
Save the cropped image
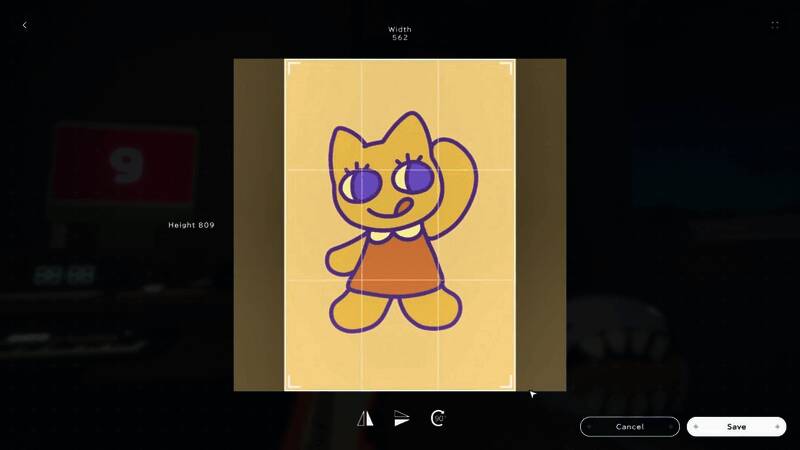(736, 427)
